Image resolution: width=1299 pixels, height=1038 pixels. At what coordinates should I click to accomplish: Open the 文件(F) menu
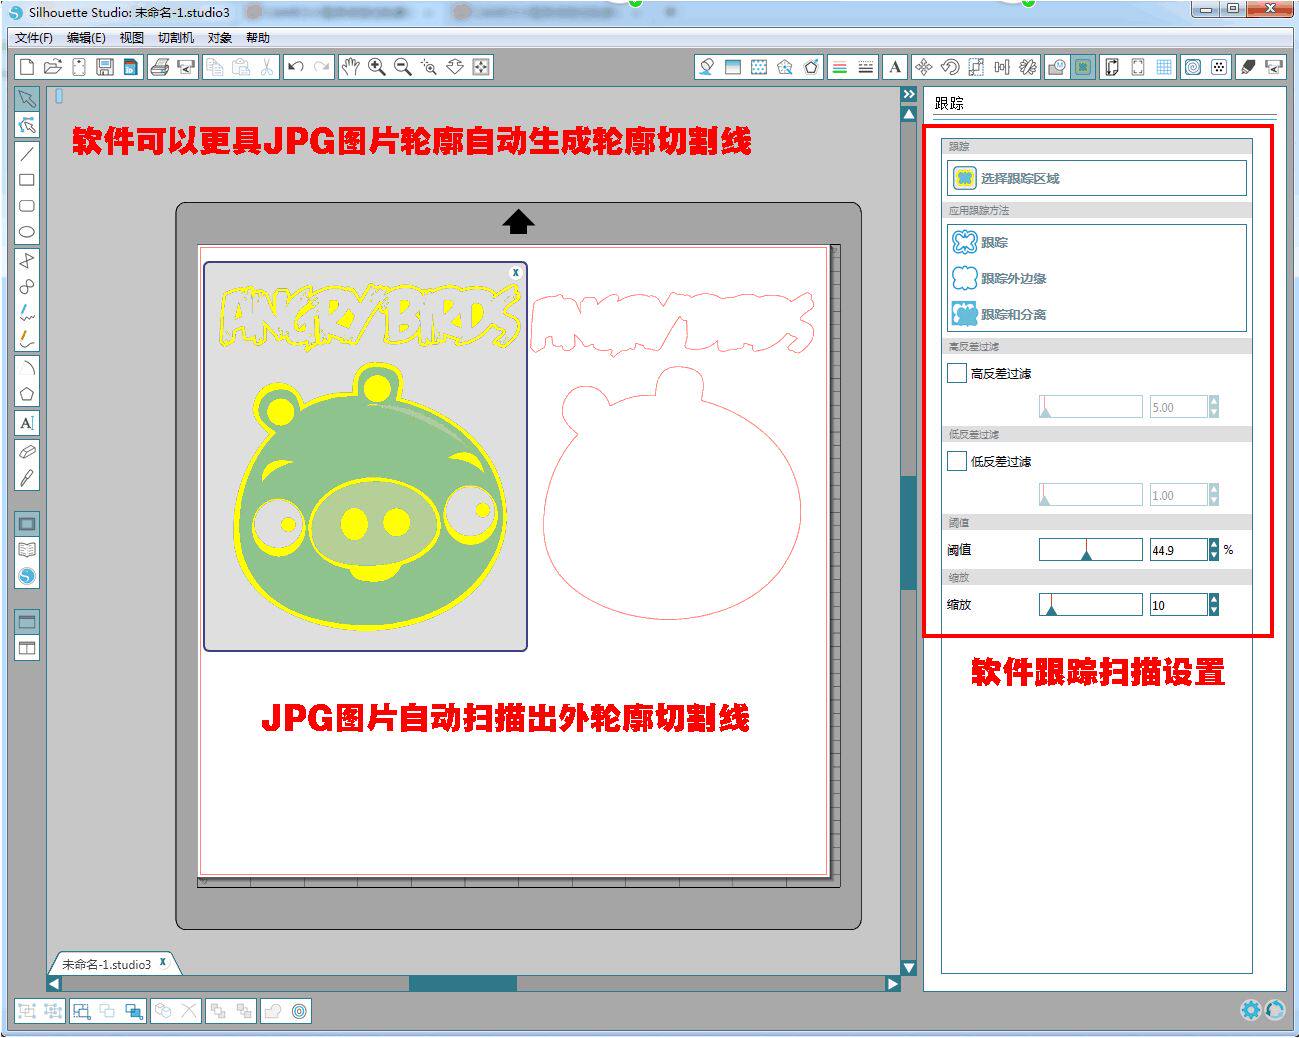pos(34,38)
